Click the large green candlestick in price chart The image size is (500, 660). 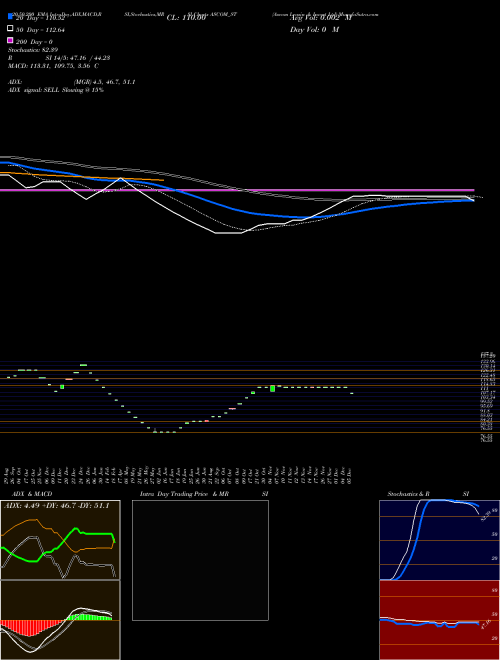click(272, 388)
